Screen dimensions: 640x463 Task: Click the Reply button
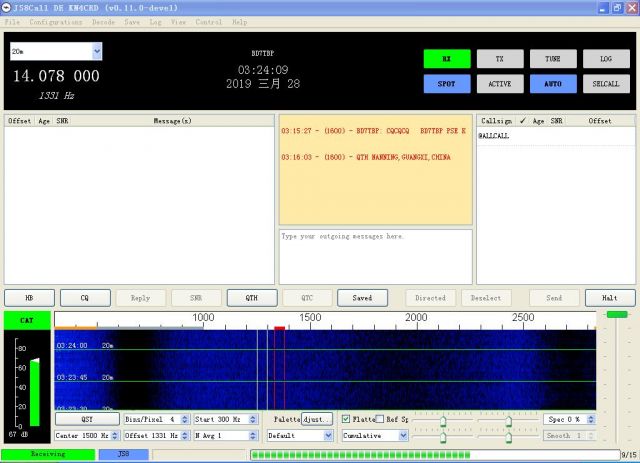pyautogui.click(x=141, y=298)
